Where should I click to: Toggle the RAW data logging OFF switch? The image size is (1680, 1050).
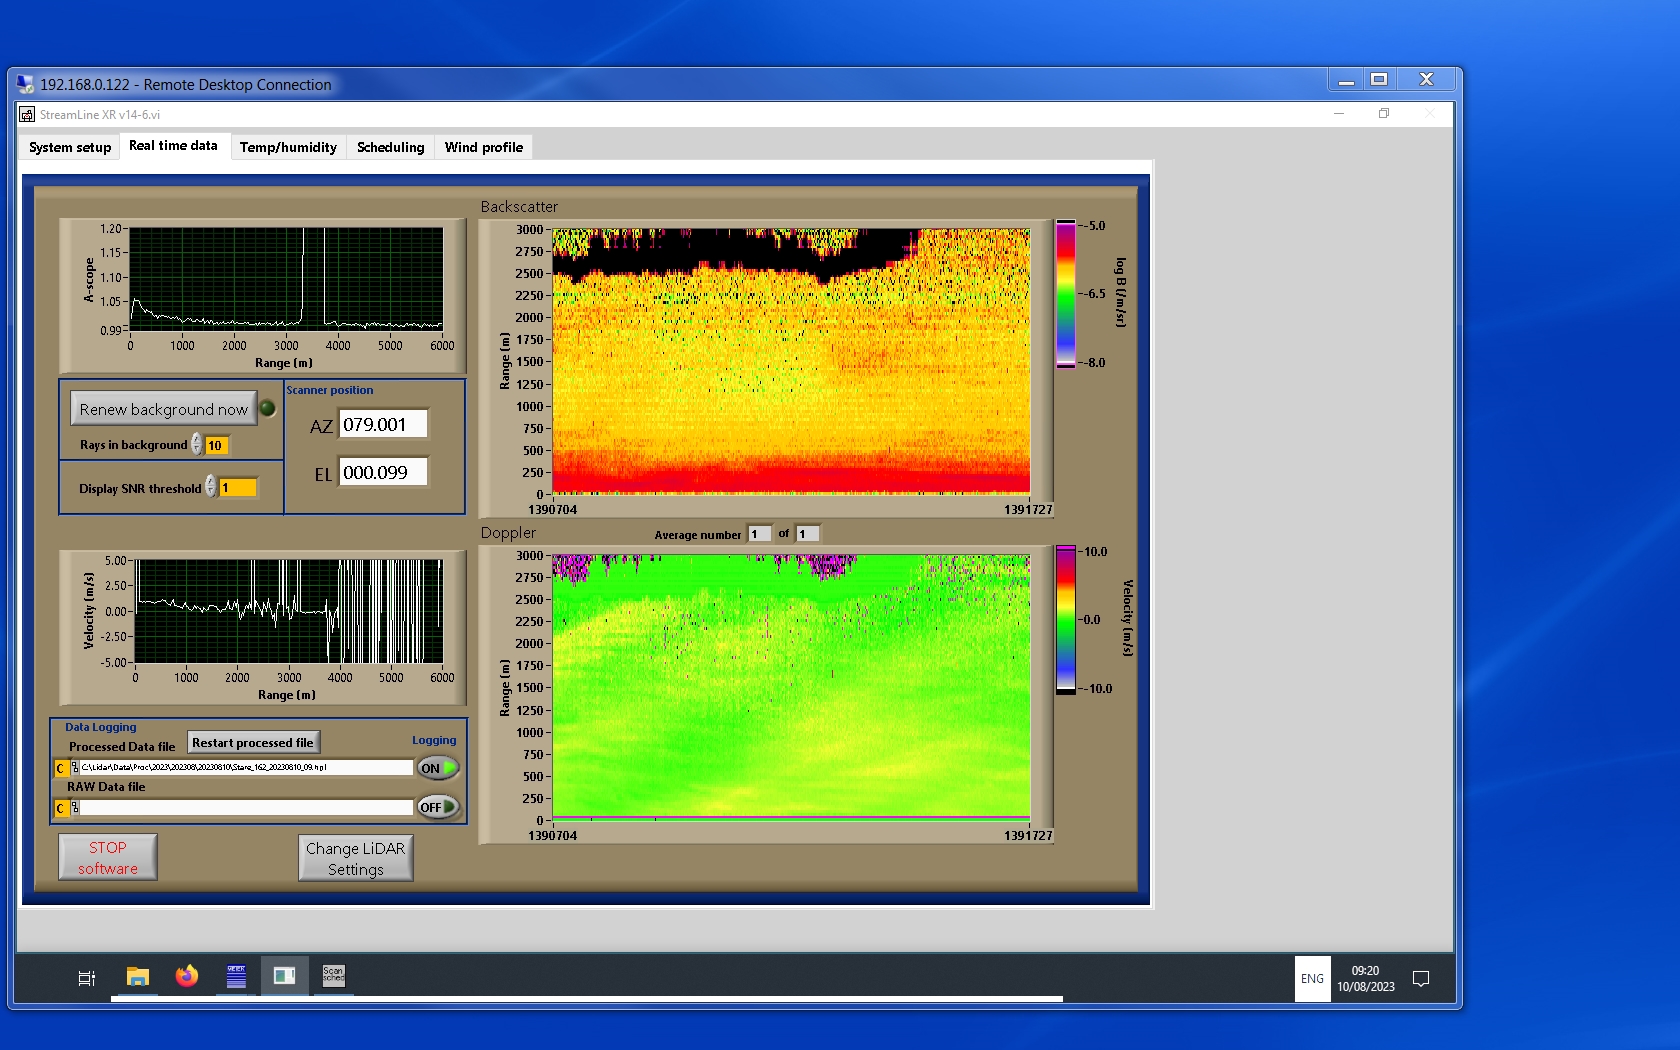pos(438,807)
